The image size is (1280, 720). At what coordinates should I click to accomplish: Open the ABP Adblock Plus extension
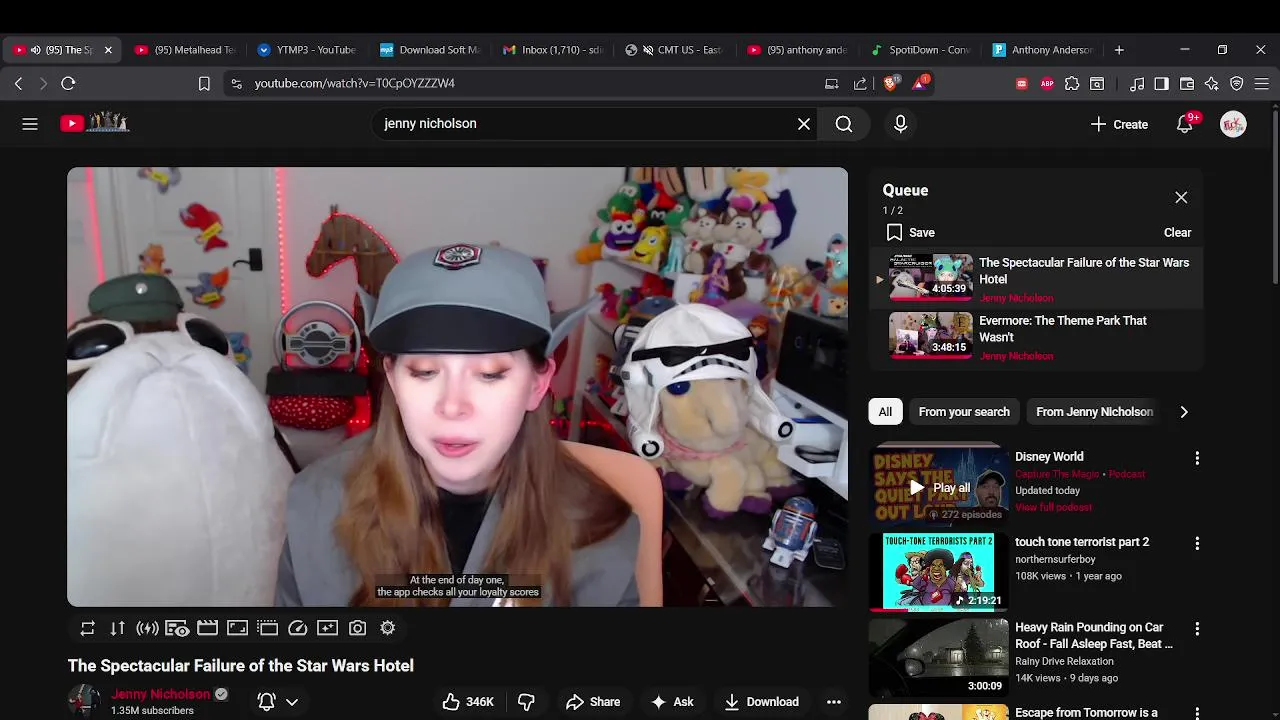pos(1047,84)
